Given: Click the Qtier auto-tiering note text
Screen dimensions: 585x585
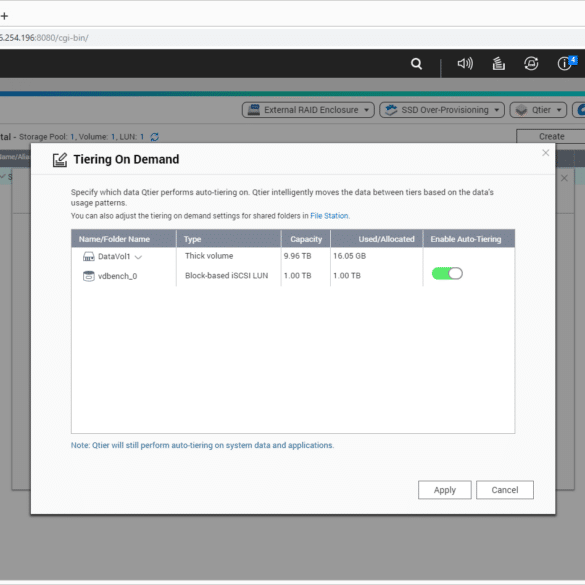Looking at the screenshot, I should coord(203,445).
